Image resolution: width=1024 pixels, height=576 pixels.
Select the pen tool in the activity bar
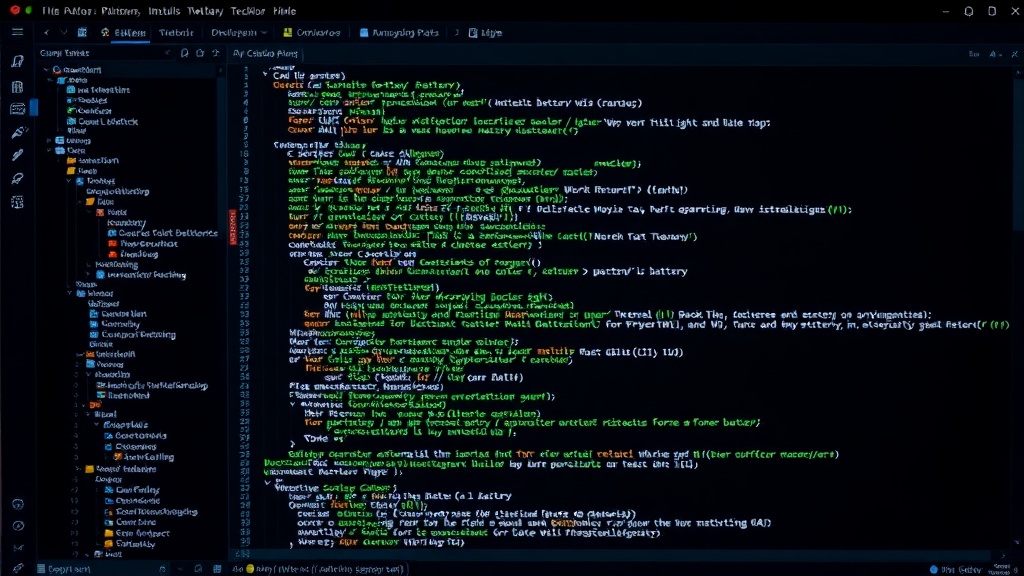[x=18, y=155]
